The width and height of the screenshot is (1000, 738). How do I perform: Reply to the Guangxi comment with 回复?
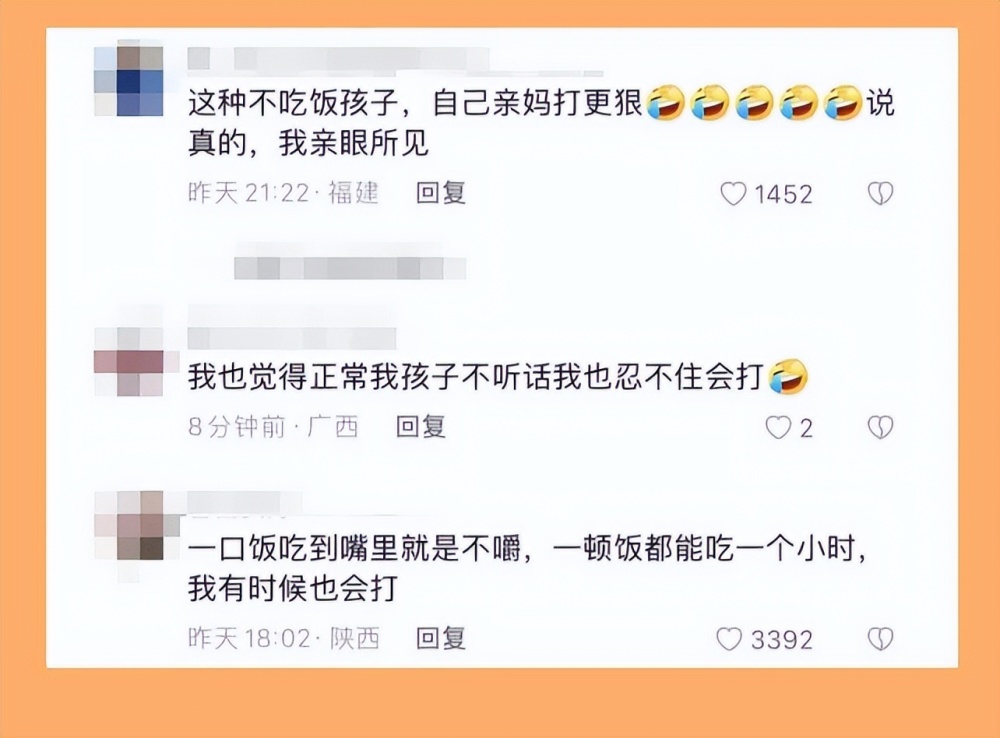coord(420,426)
